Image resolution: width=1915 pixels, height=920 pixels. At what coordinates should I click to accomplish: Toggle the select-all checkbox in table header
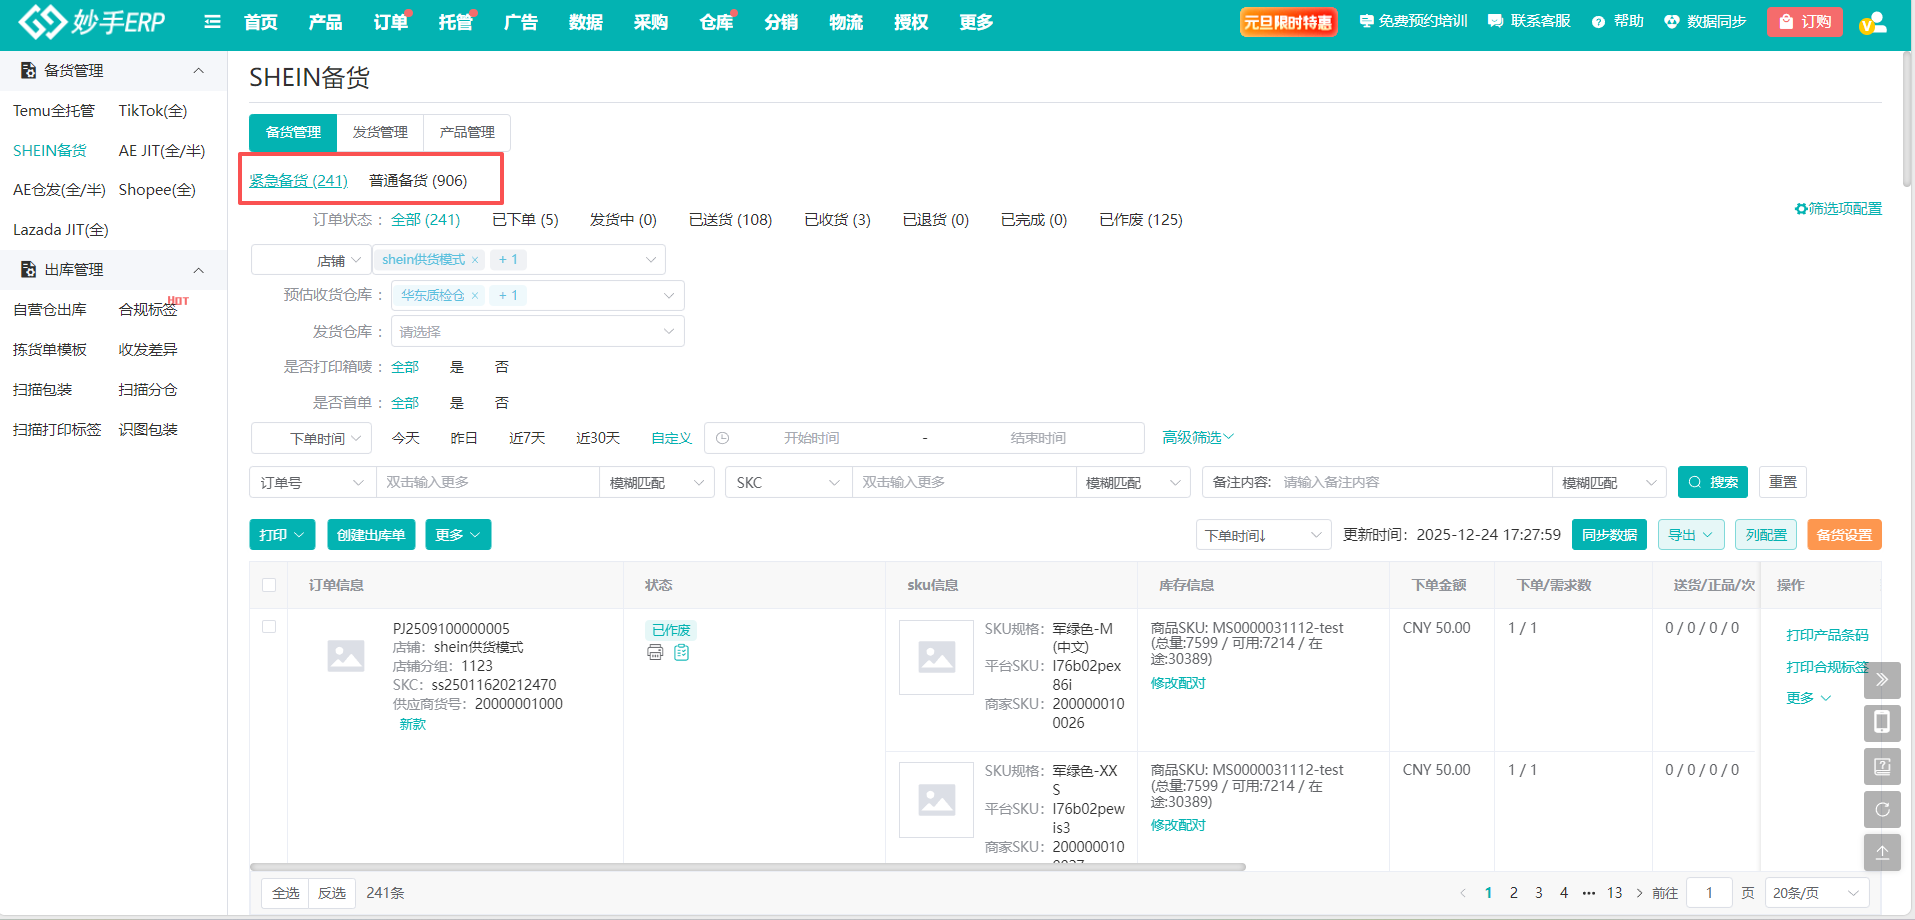tap(269, 585)
